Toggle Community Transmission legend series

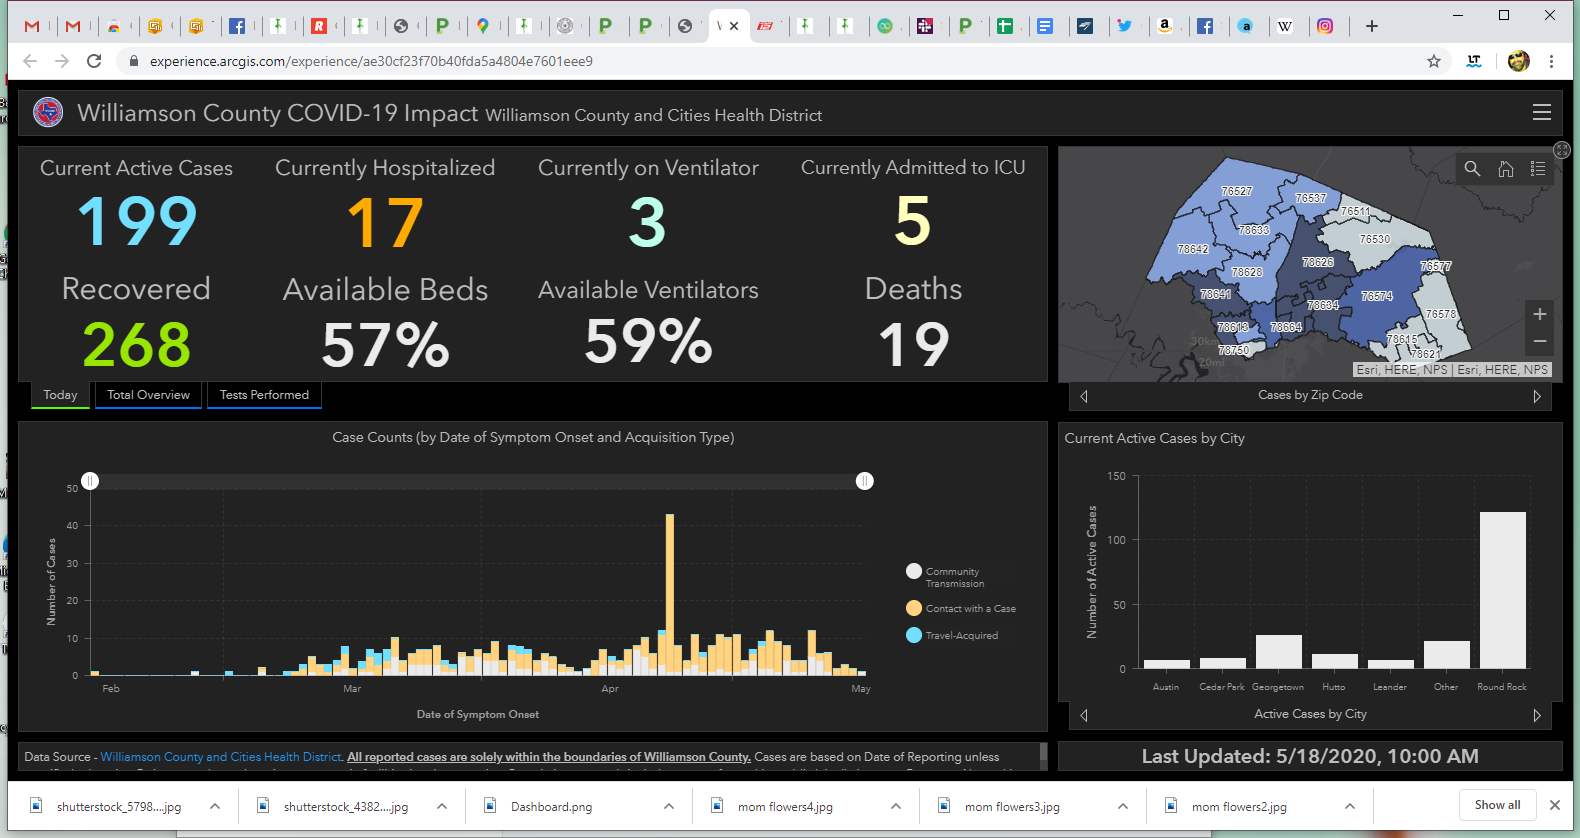[x=914, y=572]
